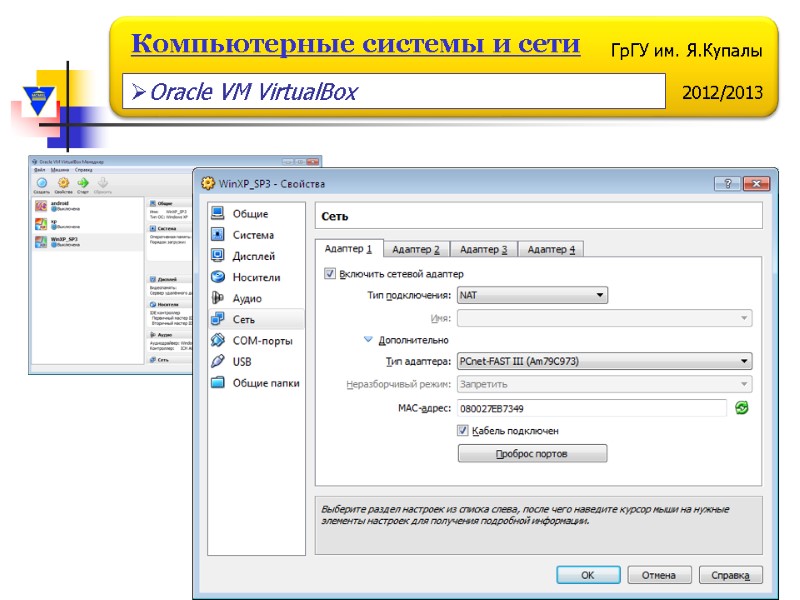The width and height of the screenshot is (800, 600).
Task: Select Система text in settings list
Action: (x=253, y=235)
